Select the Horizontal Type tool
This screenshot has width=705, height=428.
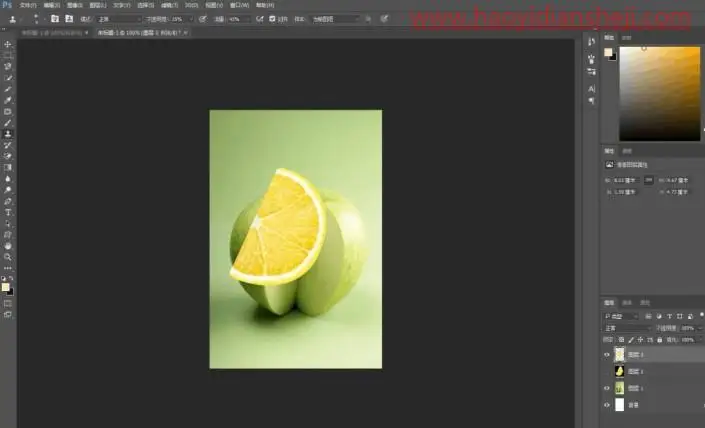pos(8,213)
